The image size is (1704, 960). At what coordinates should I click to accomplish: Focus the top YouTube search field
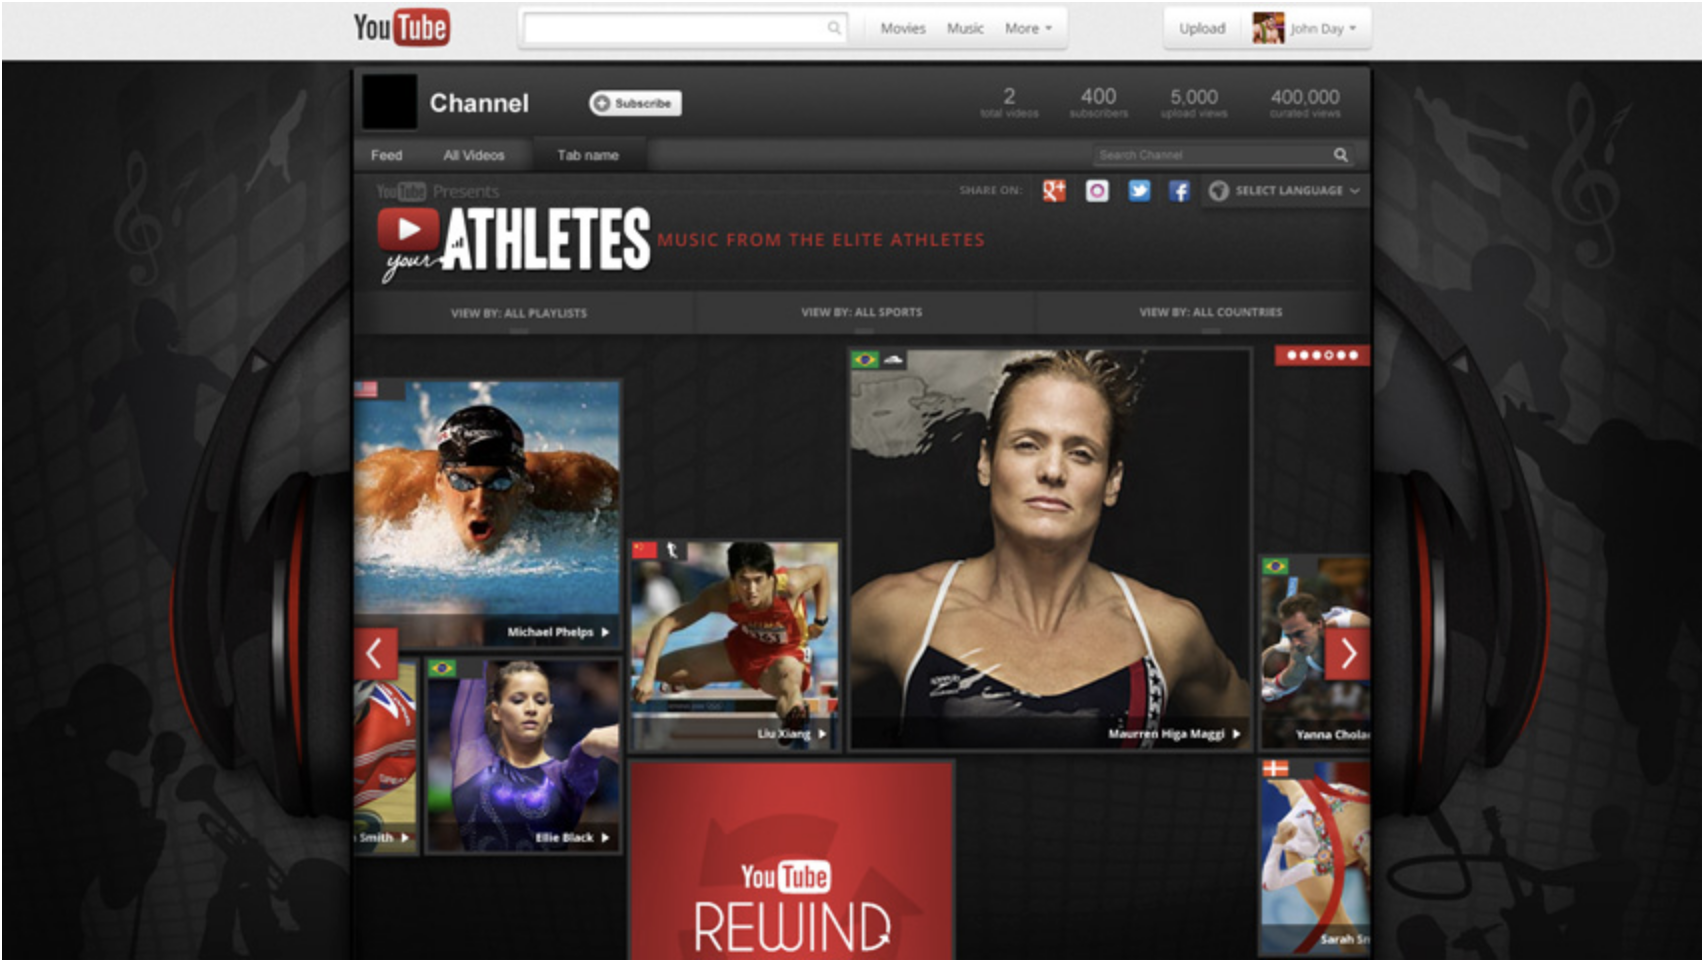[x=685, y=28]
